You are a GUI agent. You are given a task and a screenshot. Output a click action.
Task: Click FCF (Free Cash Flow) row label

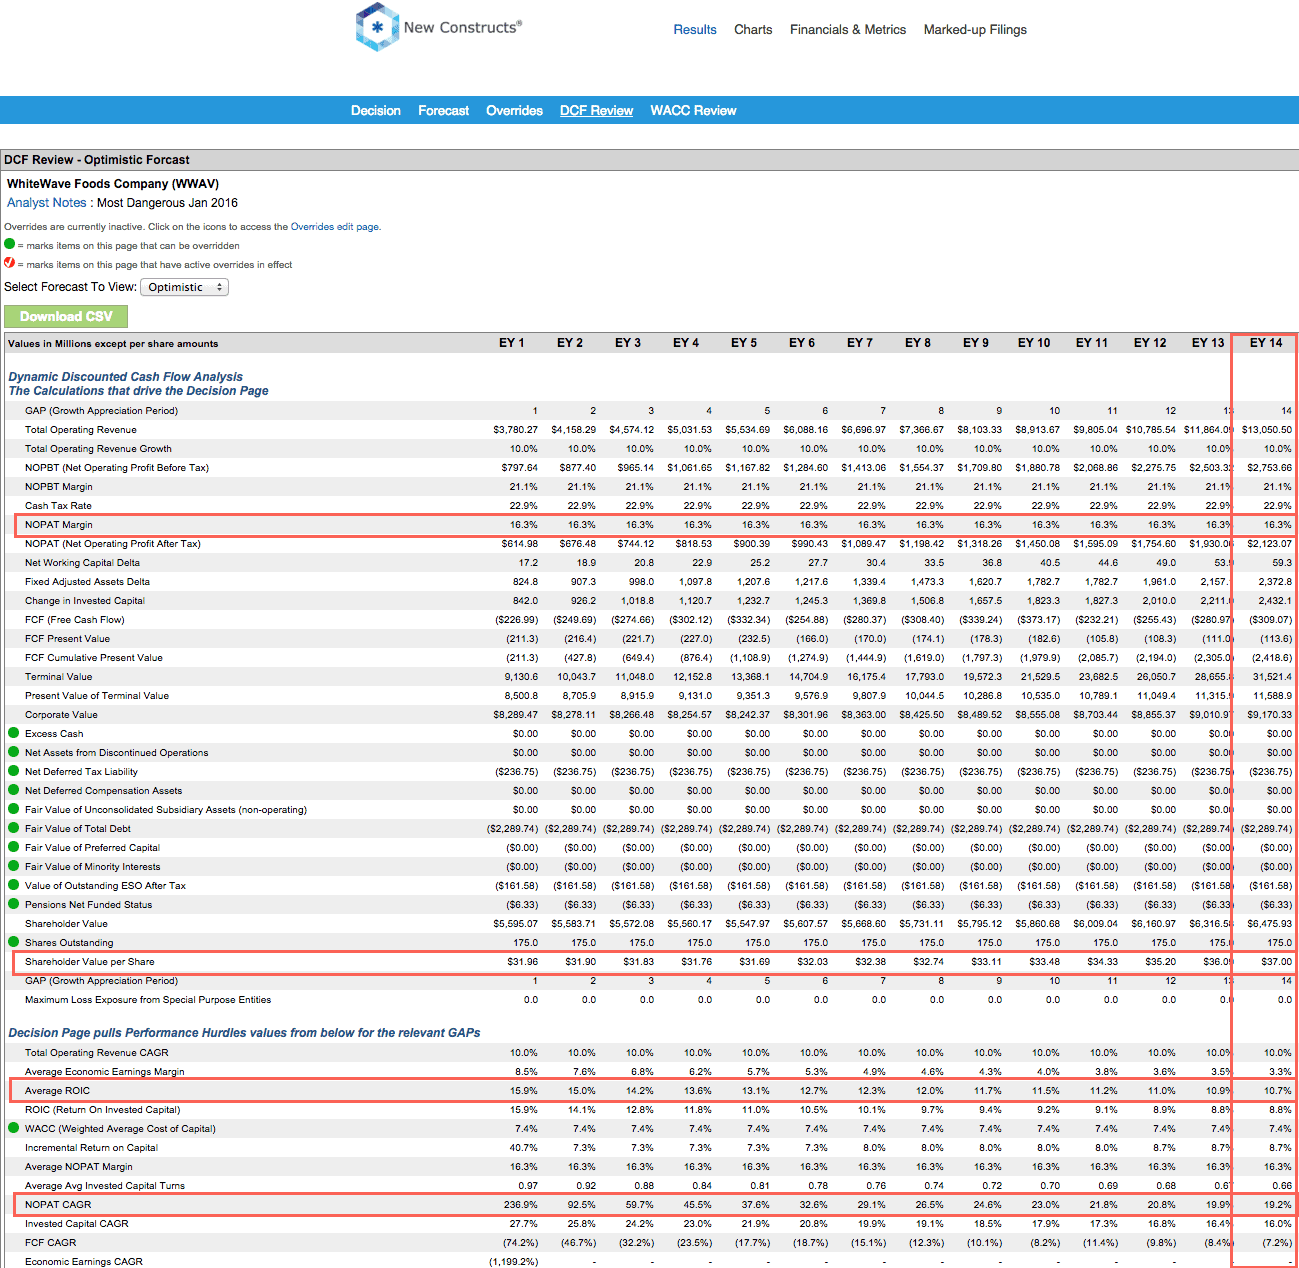click(x=75, y=620)
